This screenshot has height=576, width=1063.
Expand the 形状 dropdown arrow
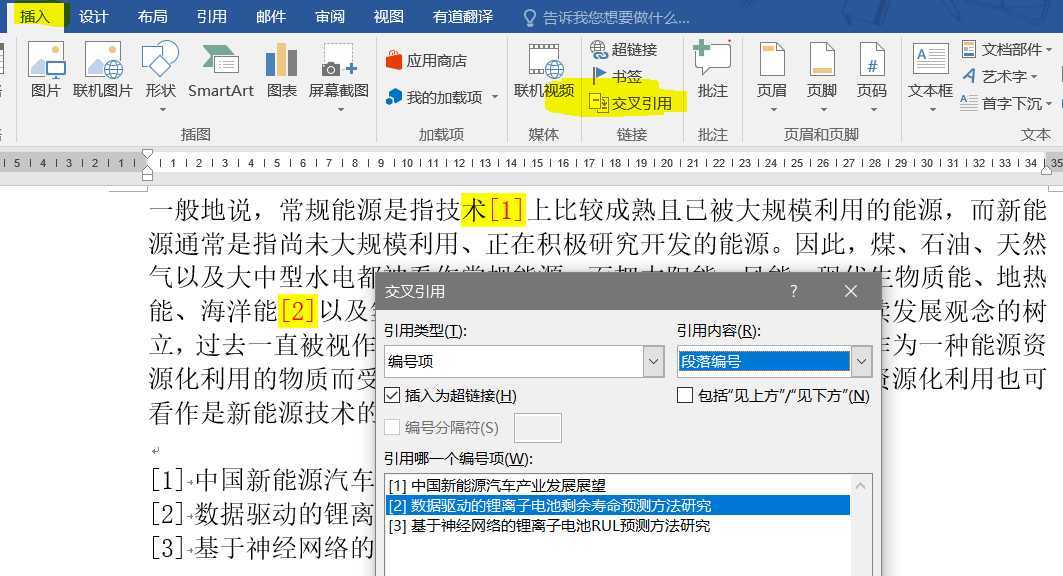[x=161, y=109]
